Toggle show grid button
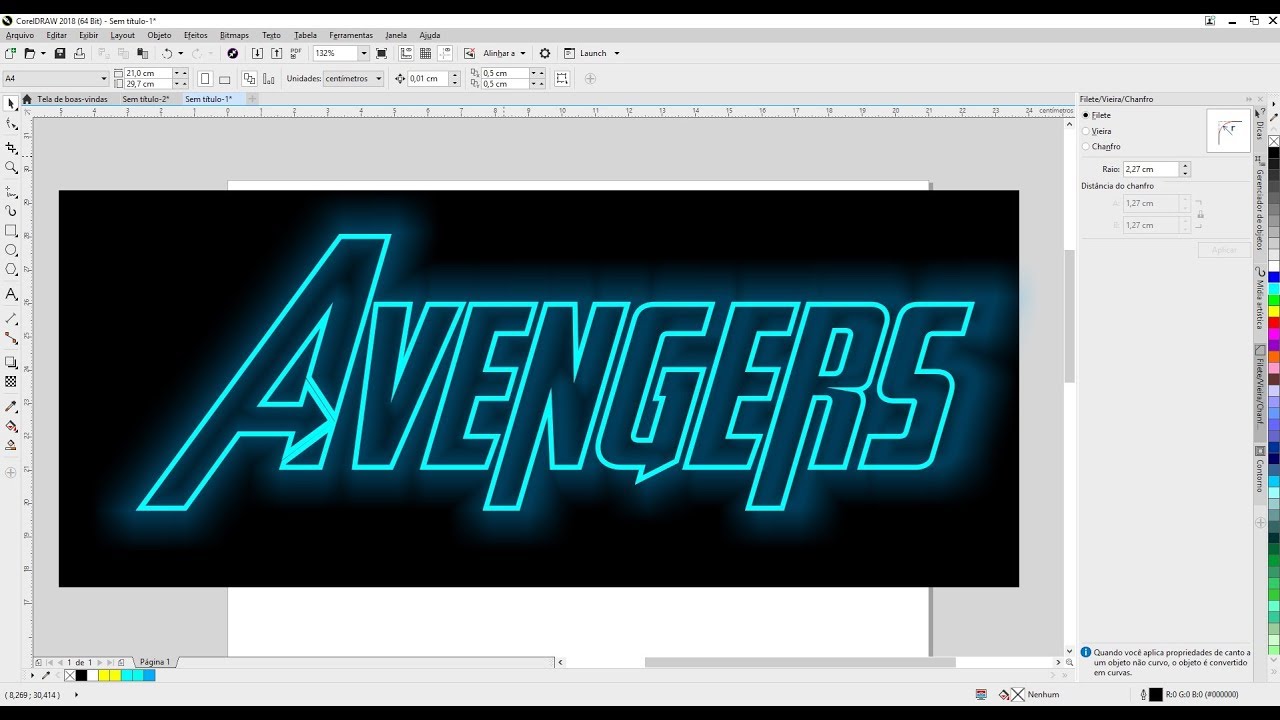The width and height of the screenshot is (1280, 720). pos(425,53)
